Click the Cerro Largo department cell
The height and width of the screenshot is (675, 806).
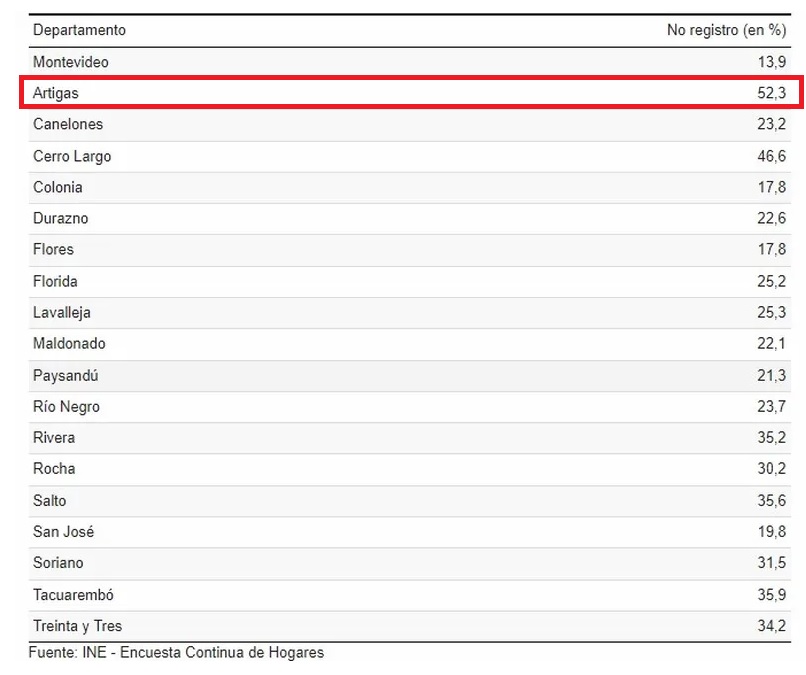[72, 156]
